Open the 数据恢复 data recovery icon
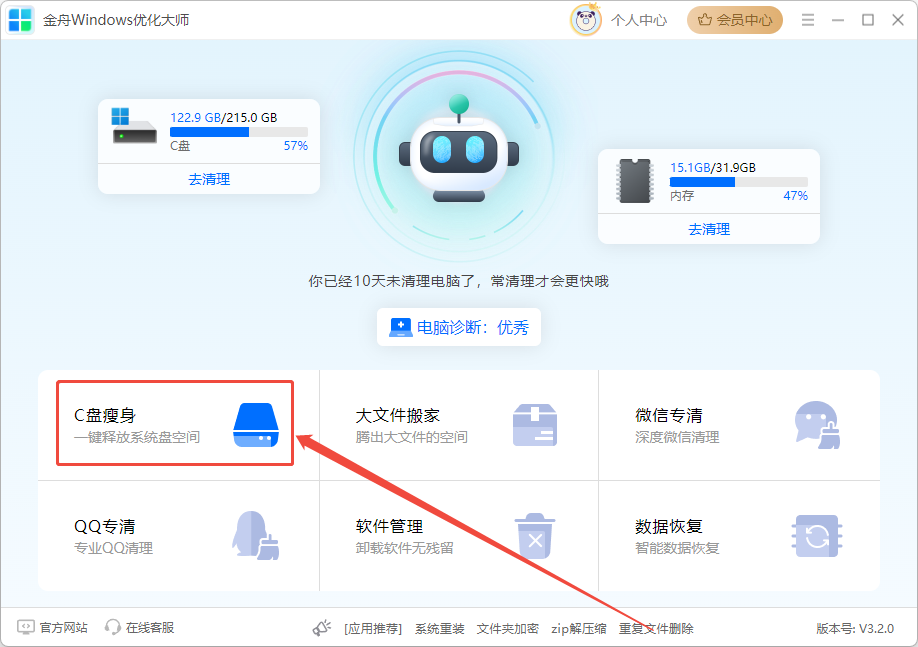This screenshot has width=918, height=647. coord(816,535)
